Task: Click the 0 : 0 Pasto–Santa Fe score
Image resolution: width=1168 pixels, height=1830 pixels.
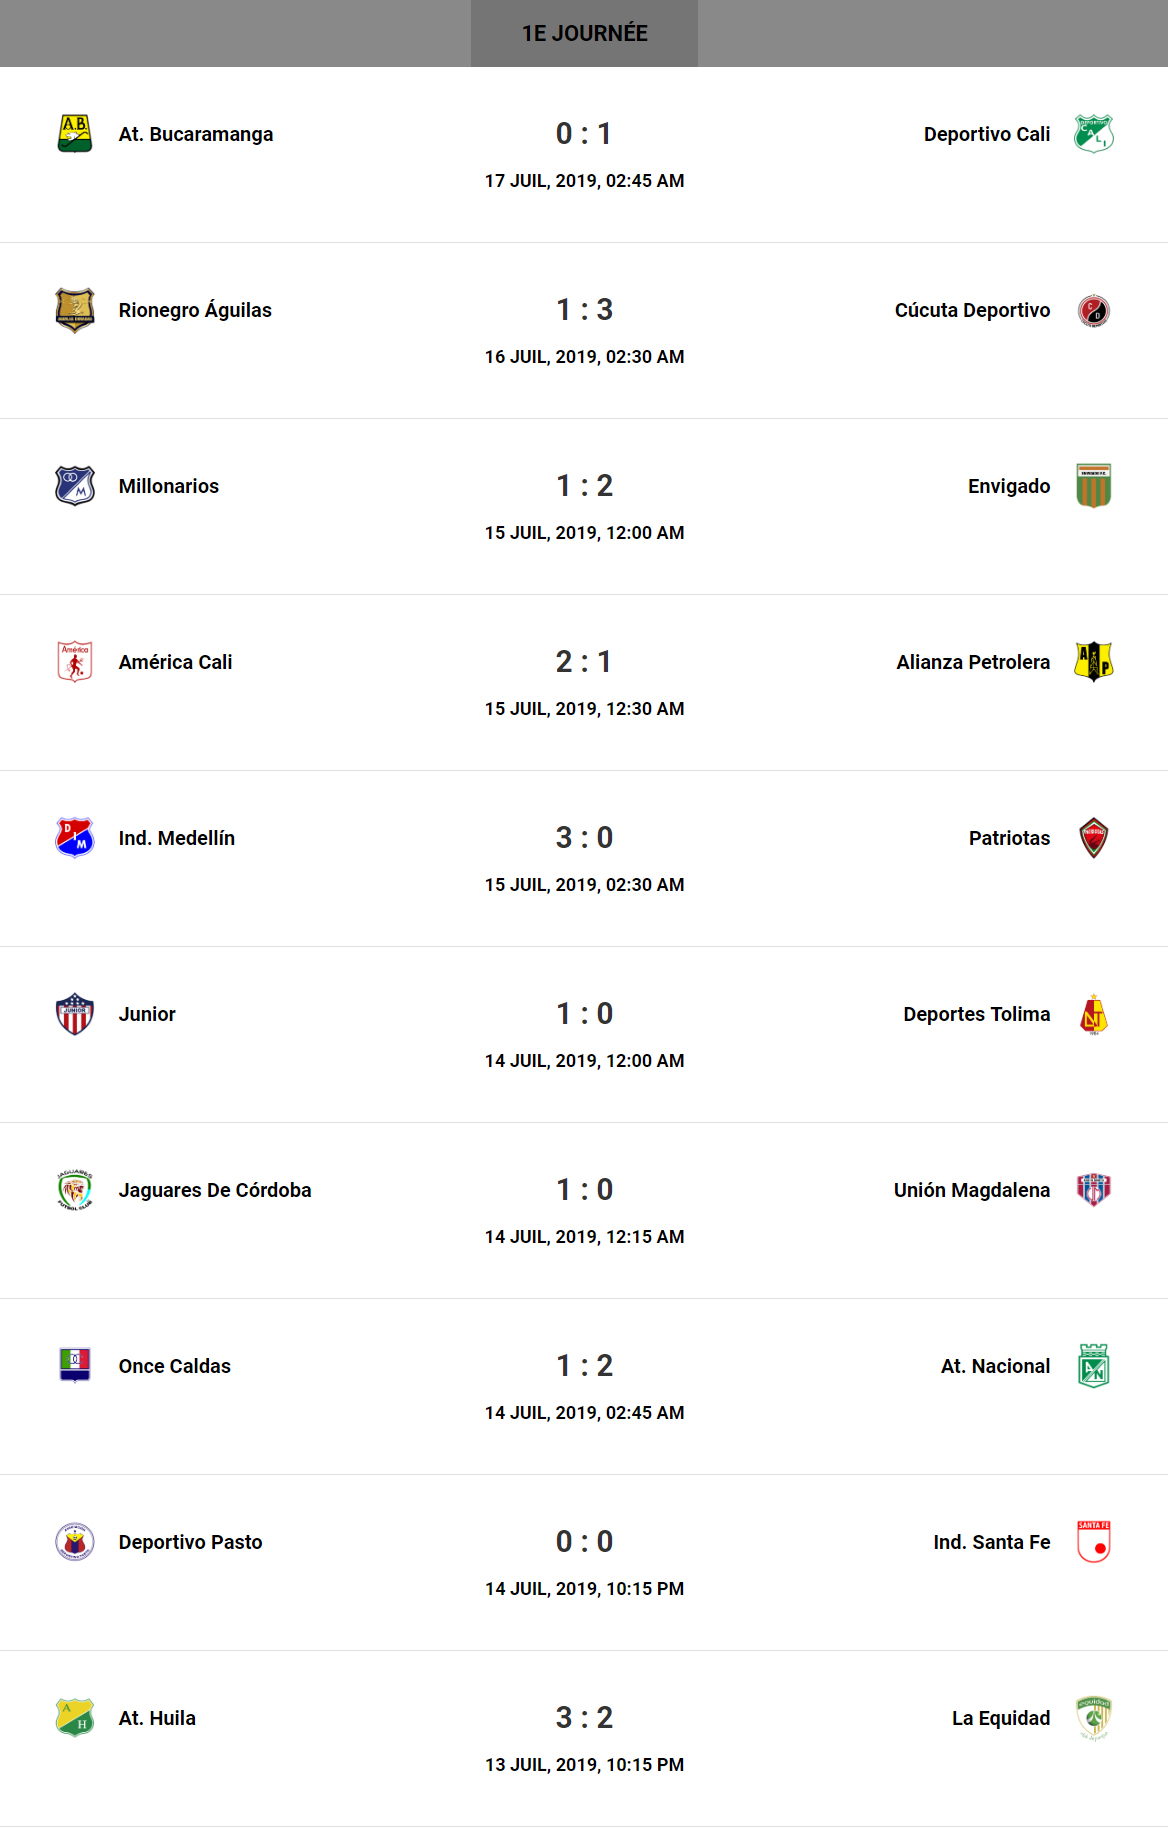Action: (x=584, y=1542)
